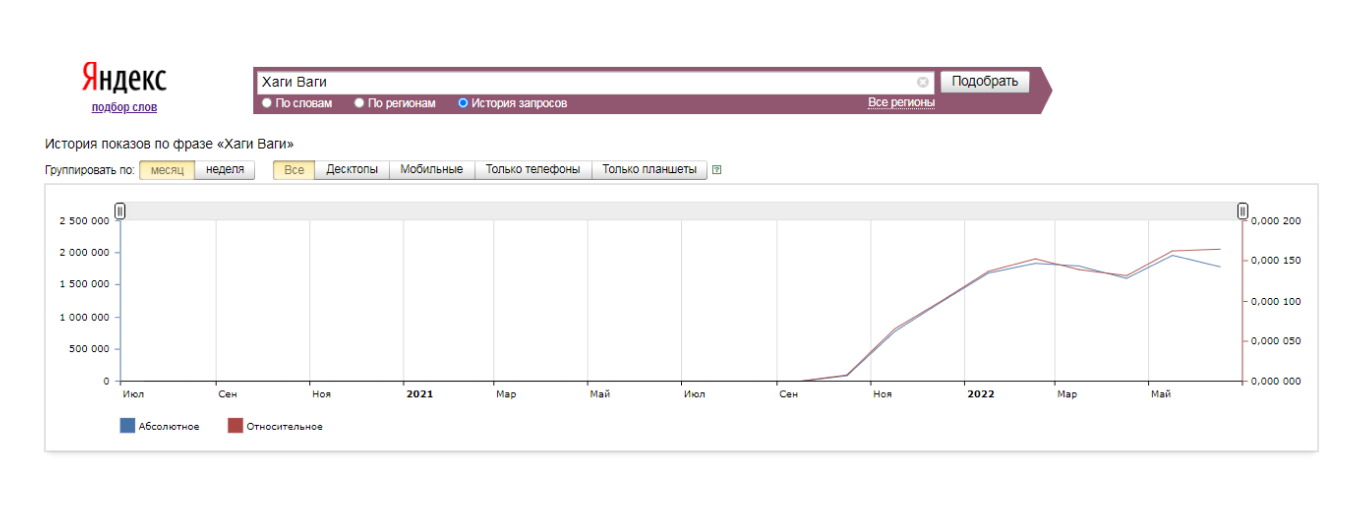Viewport: 1360px width, 520px height.
Task: Switch to the Все devices tab
Action: pyautogui.click(x=294, y=170)
